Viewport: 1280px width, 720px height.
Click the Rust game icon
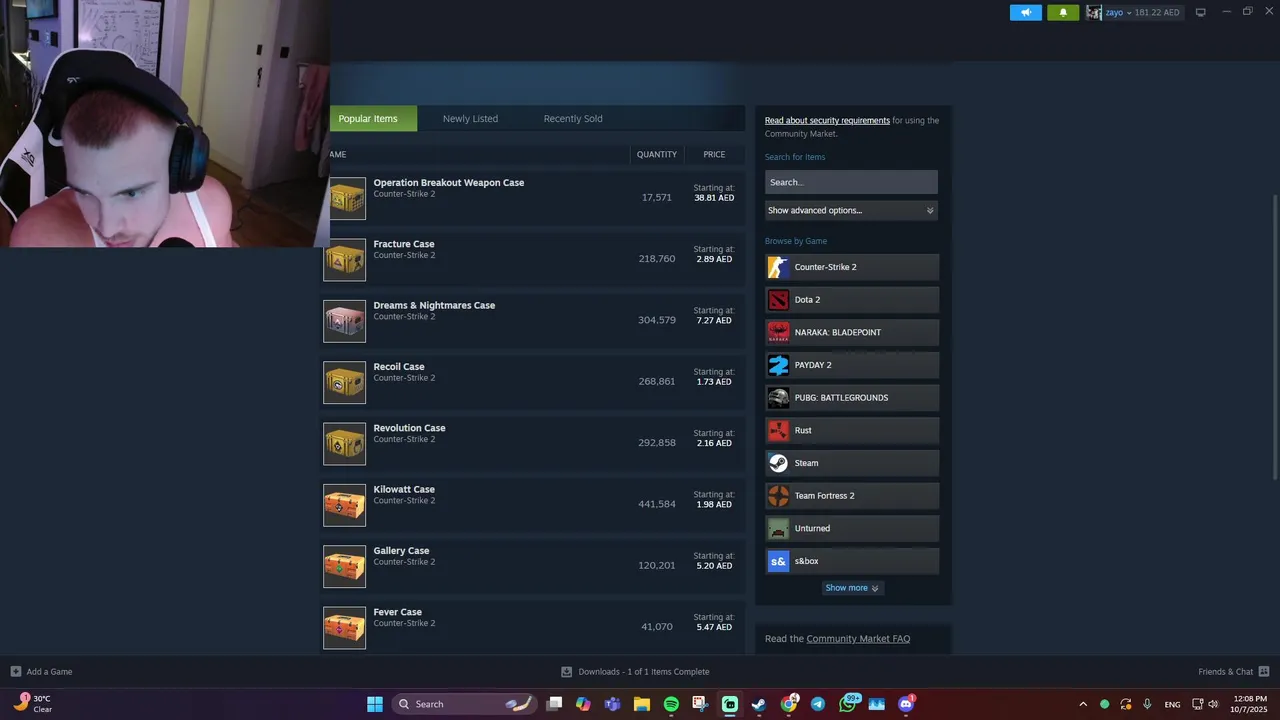tap(778, 430)
